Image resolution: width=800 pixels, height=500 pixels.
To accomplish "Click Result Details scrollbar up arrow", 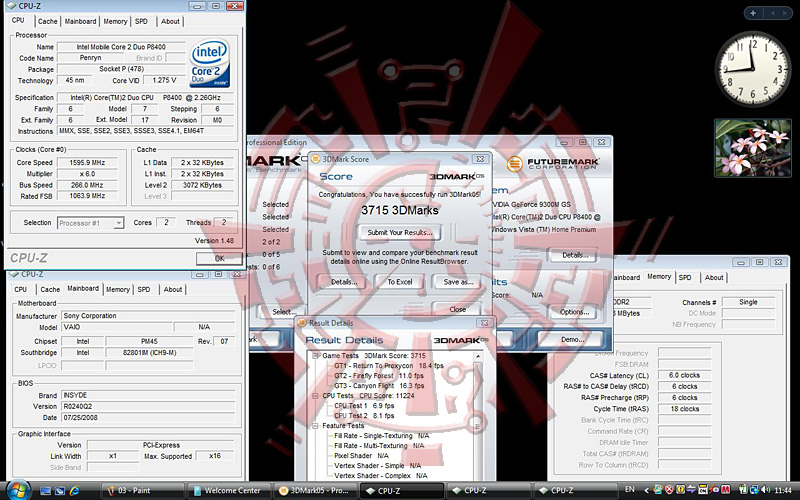I will tap(478, 357).
